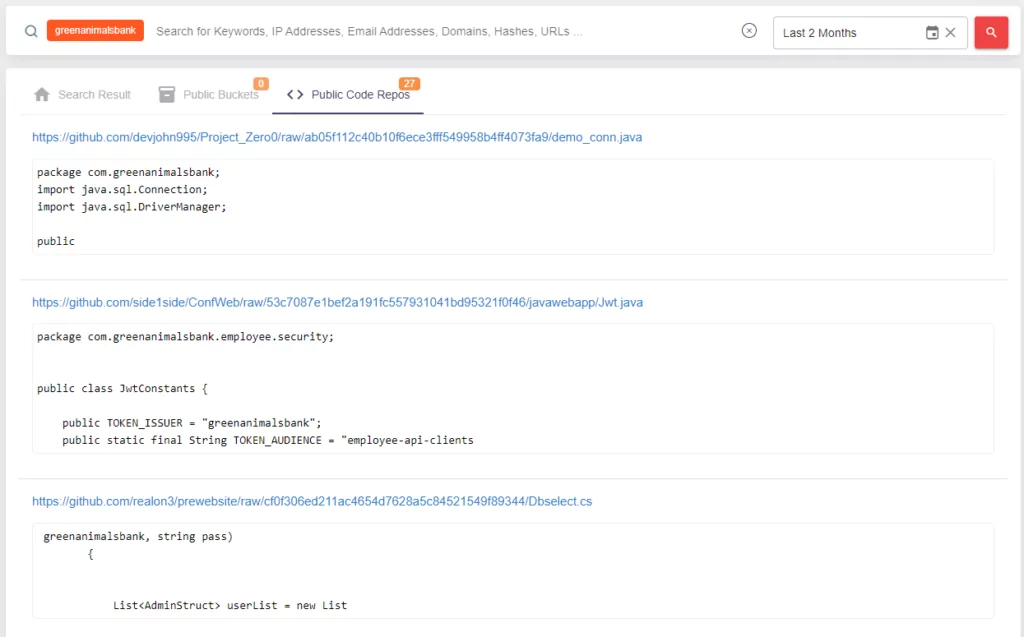Open the calendar picker icon

932,33
